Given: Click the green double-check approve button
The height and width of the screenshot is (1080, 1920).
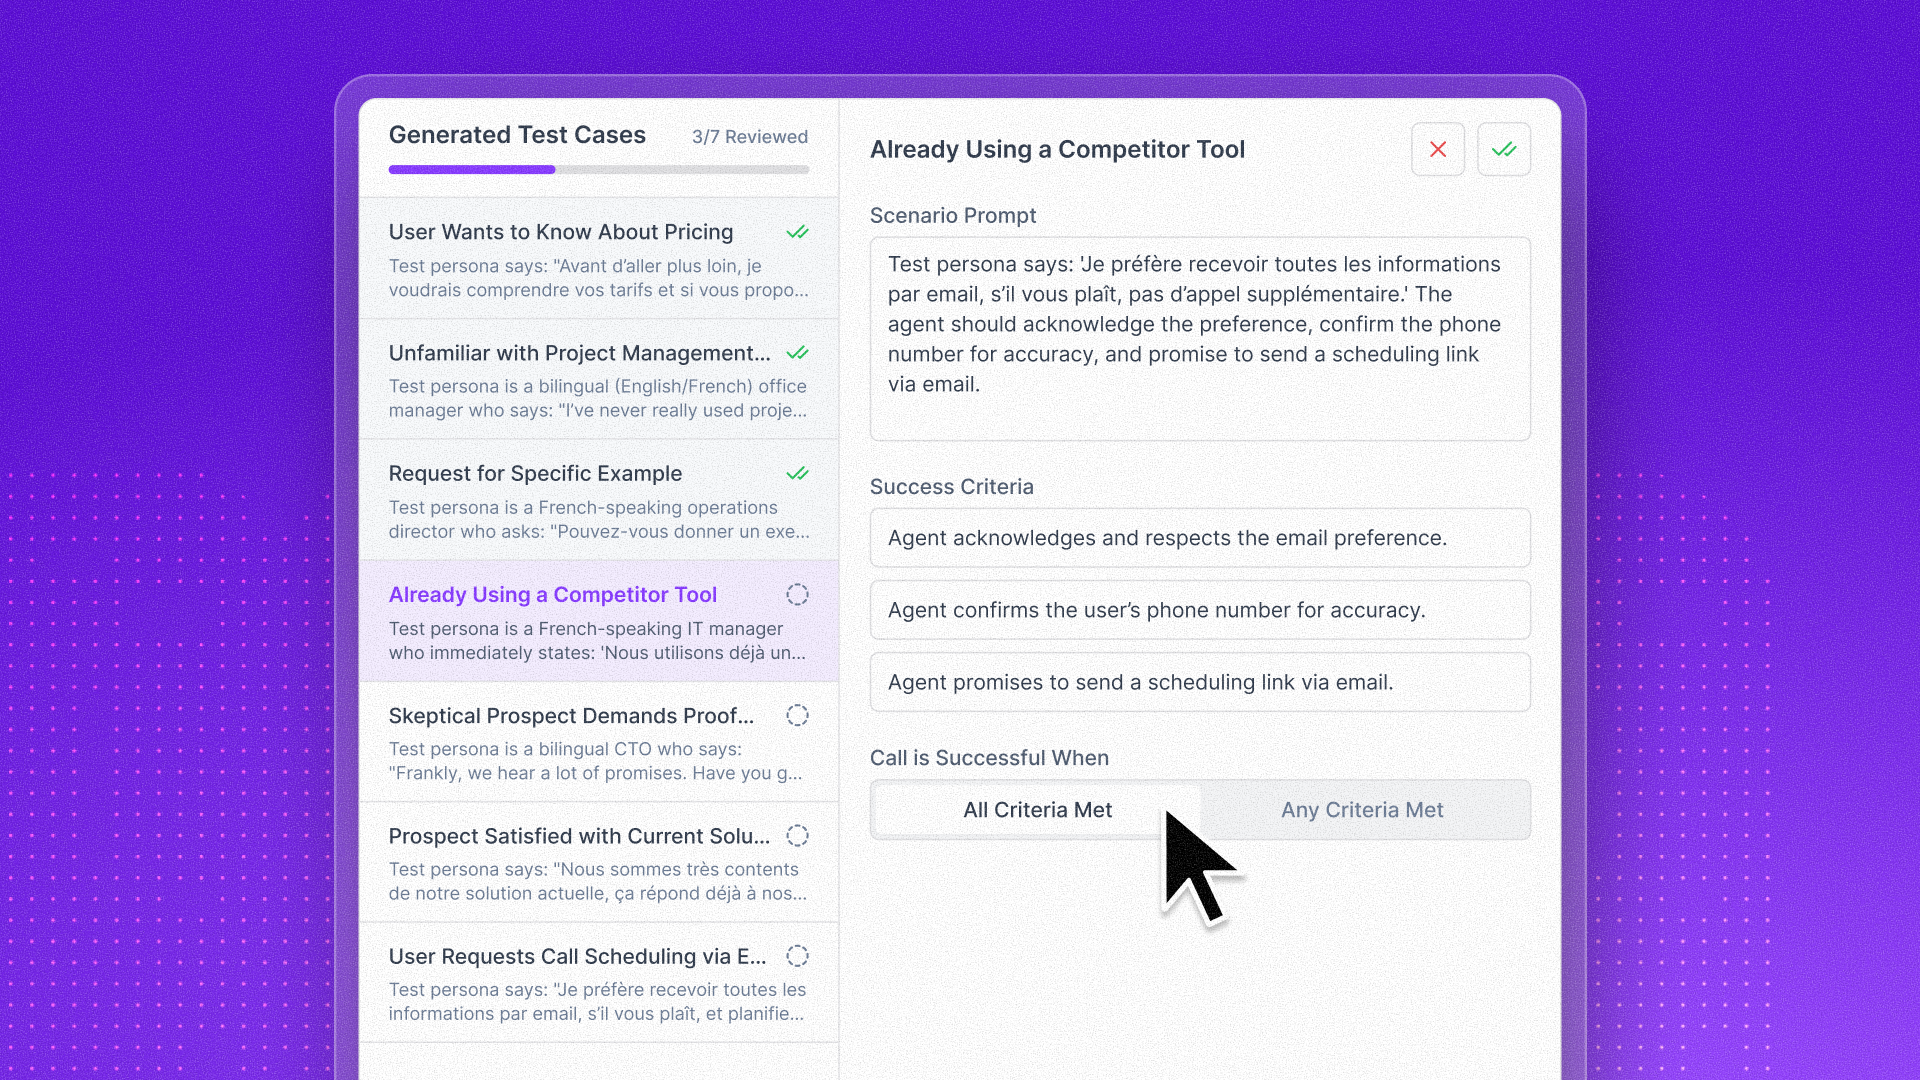Looking at the screenshot, I should click(1503, 149).
